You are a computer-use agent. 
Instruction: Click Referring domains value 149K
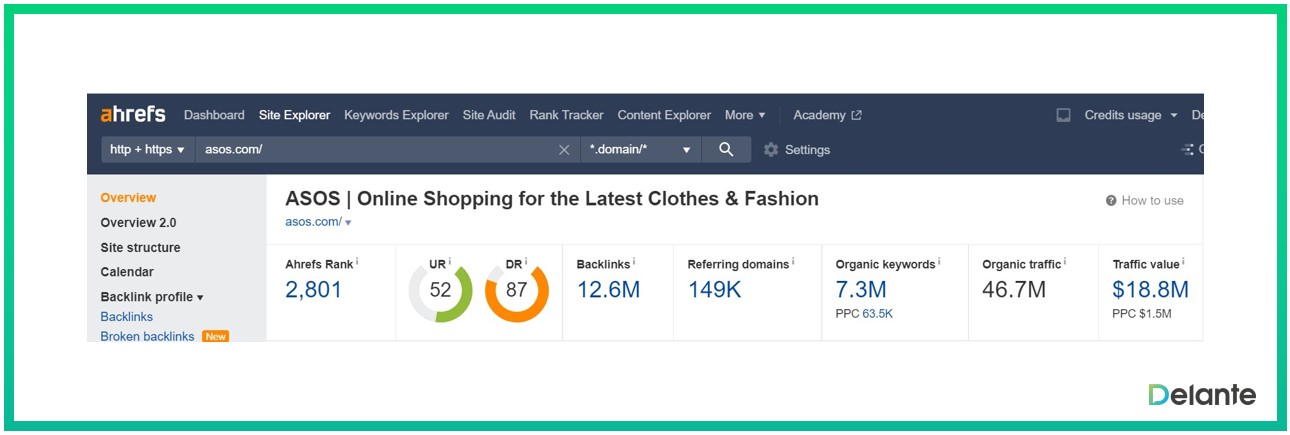point(714,290)
